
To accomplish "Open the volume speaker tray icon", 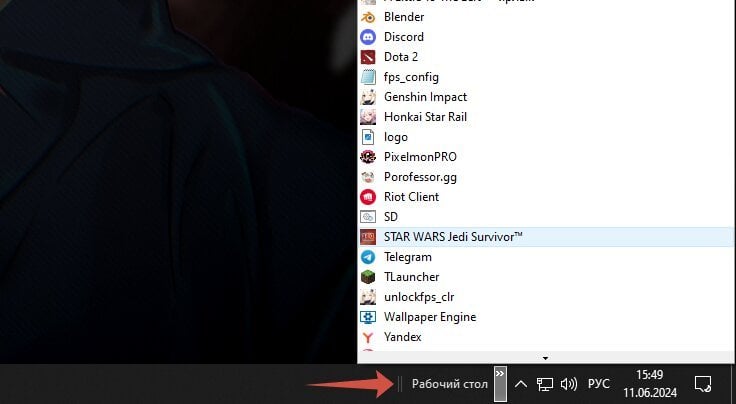I will coord(569,384).
